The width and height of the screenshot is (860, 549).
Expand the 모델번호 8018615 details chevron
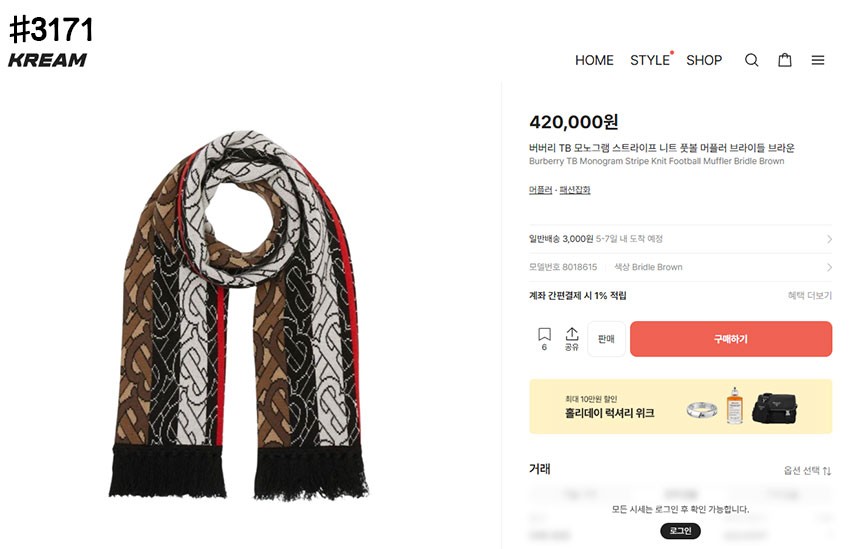coord(829,267)
